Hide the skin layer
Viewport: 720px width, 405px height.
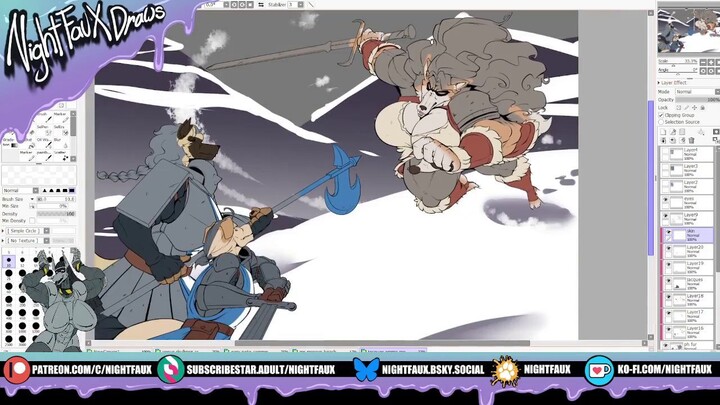[x=668, y=232]
